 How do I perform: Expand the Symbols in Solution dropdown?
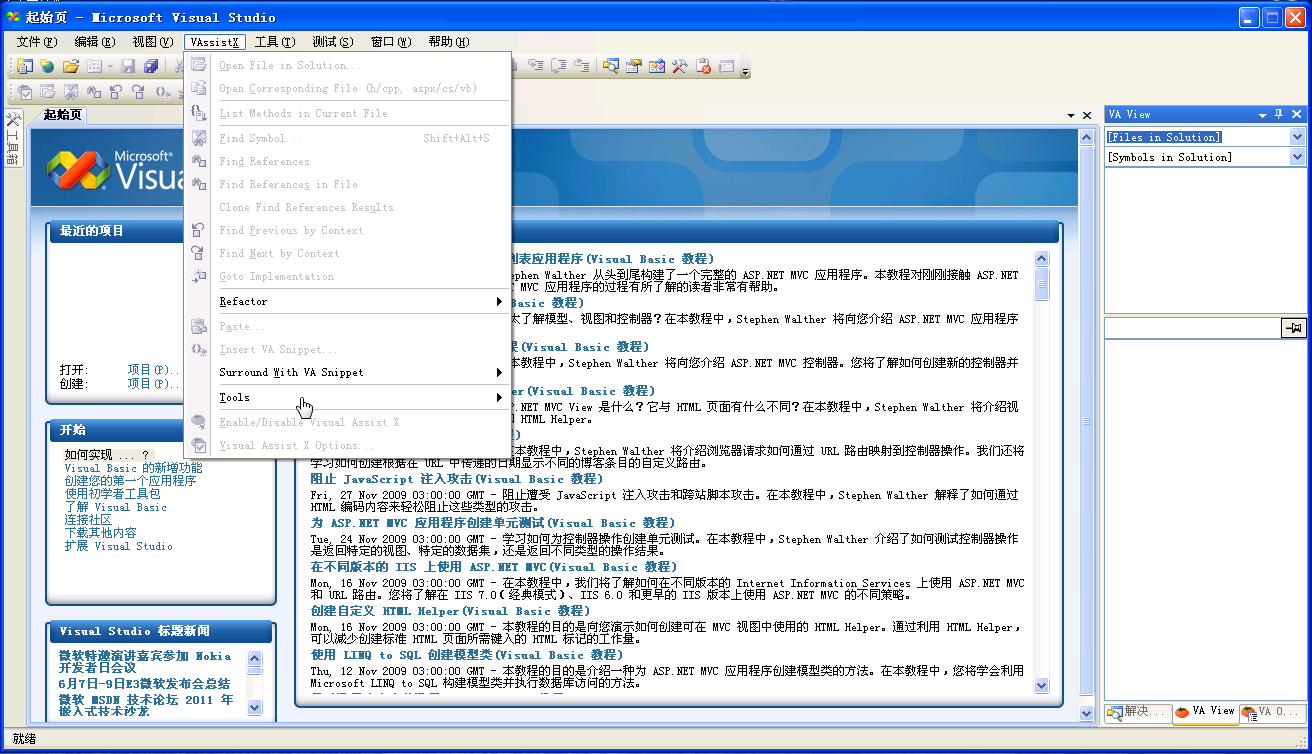(1298, 157)
